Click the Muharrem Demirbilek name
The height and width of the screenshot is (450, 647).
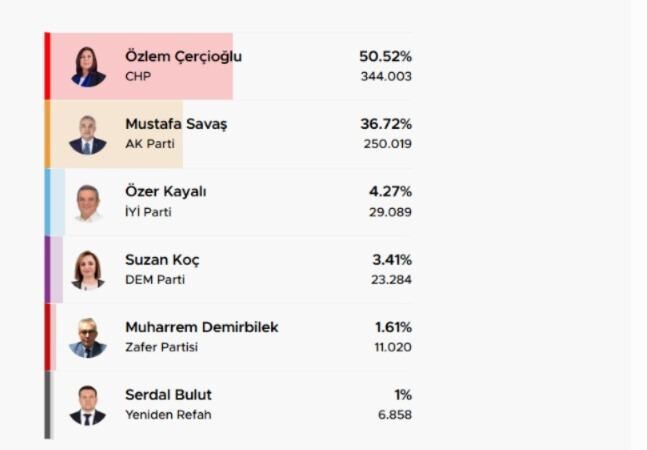202,327
